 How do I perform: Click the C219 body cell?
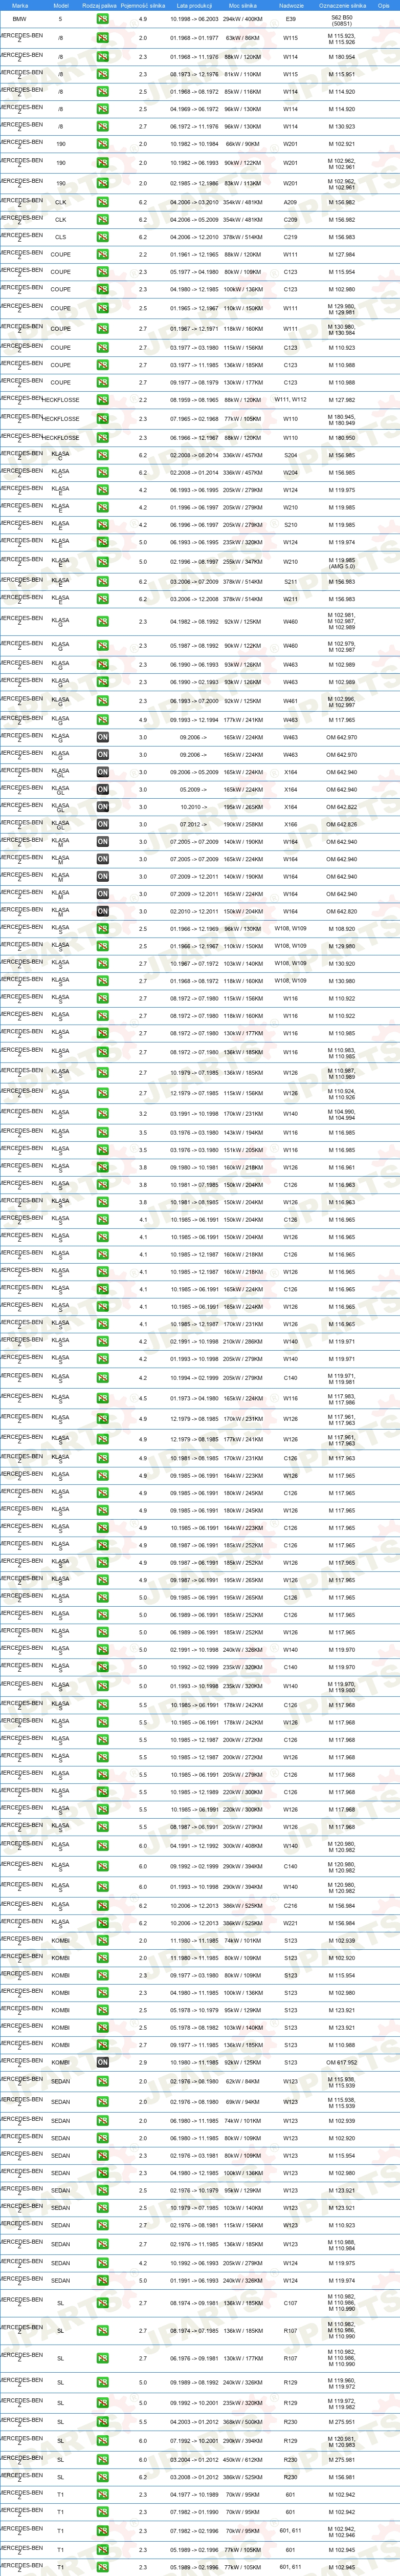click(x=291, y=237)
